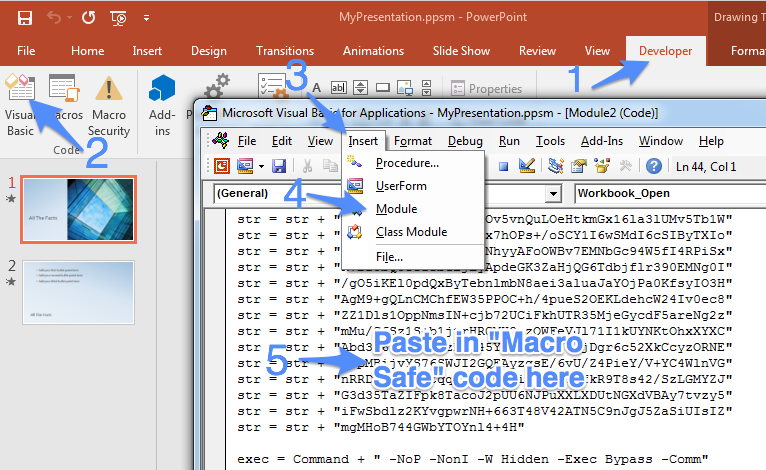Click the Repeat/Redo icon in the title bar
The image size is (766, 470).
88,18
